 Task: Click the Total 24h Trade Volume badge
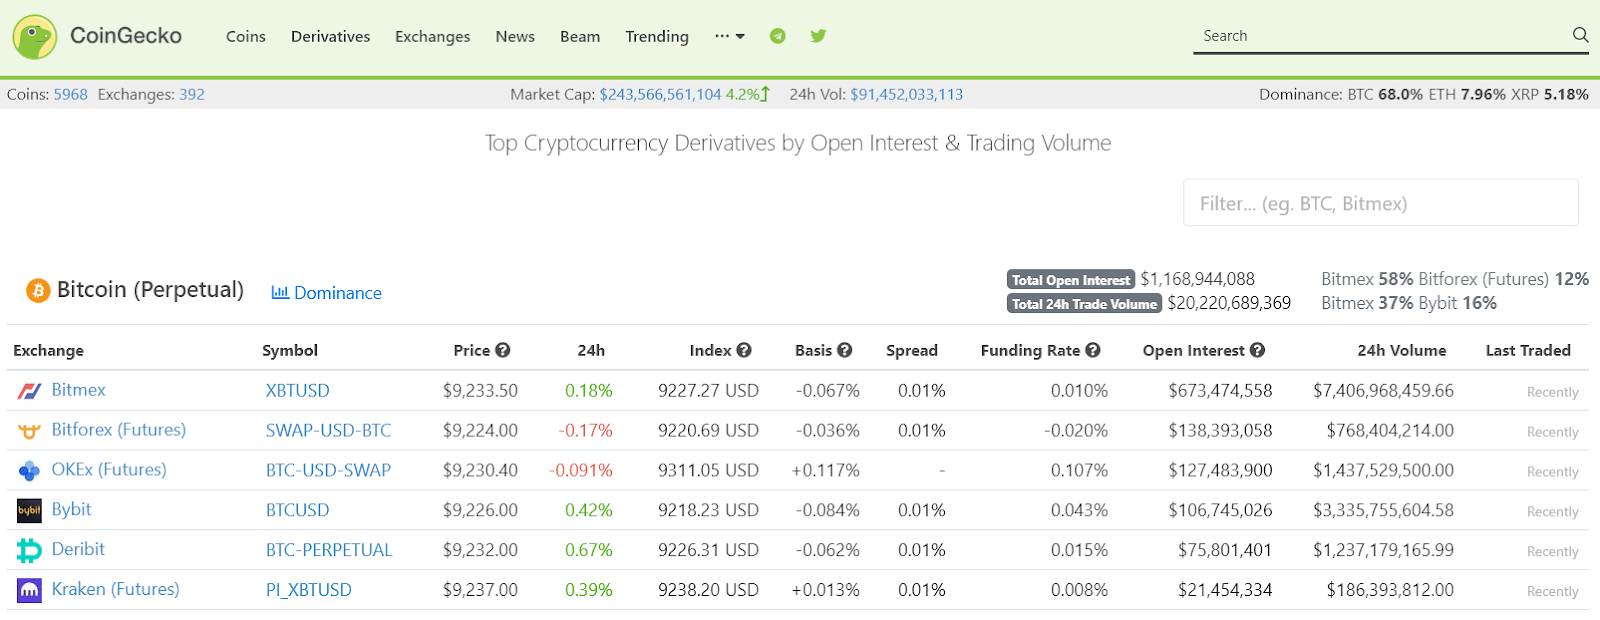(1084, 304)
